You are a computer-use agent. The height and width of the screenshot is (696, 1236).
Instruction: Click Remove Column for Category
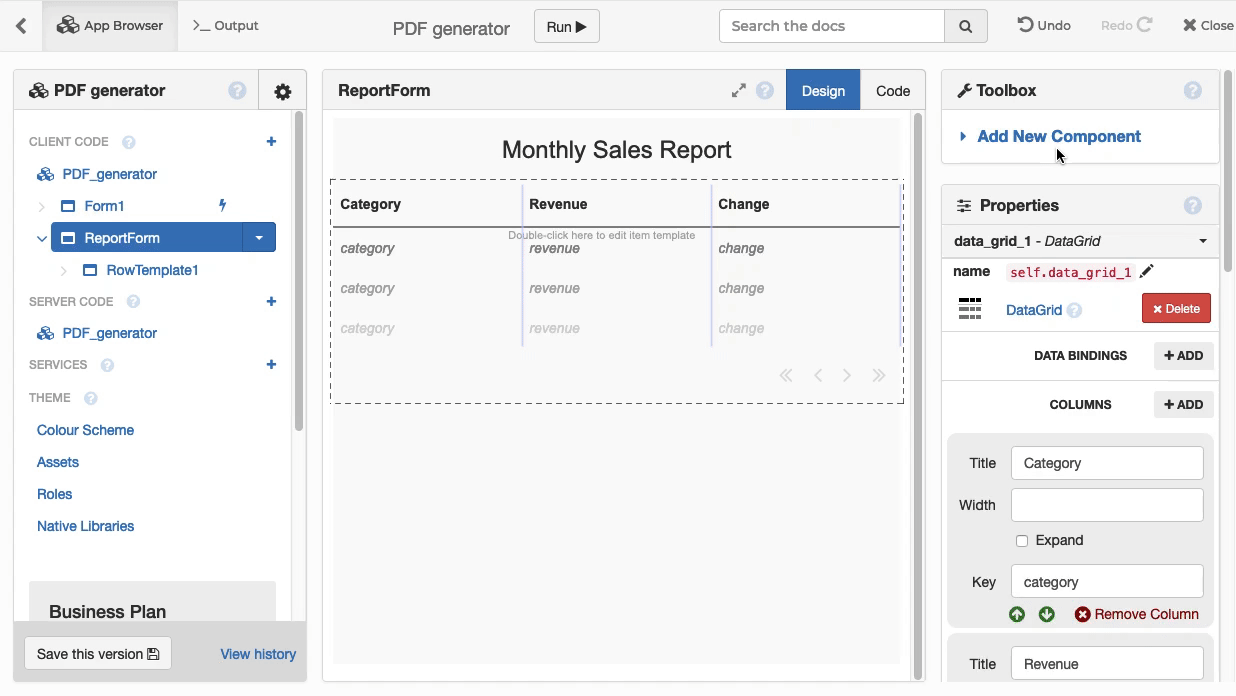[x=1136, y=614]
